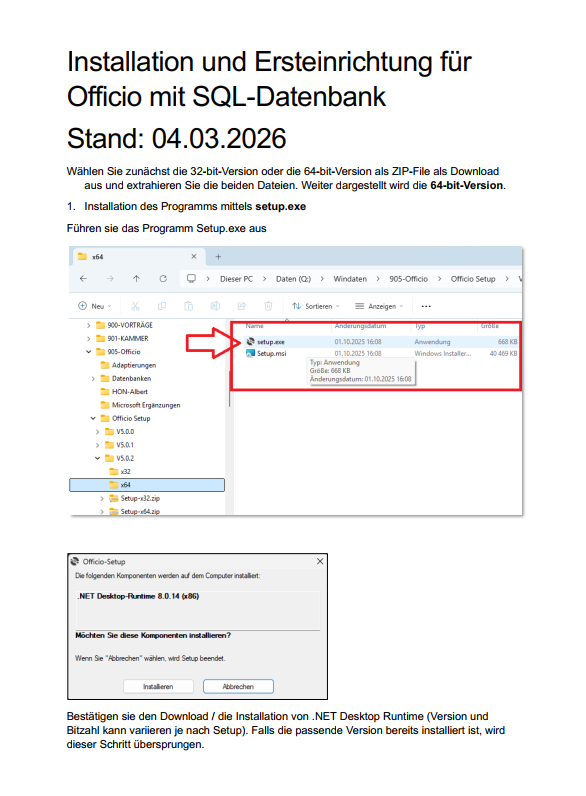
Task: Select Setup-x32.zip in the tree
Action: (135, 499)
